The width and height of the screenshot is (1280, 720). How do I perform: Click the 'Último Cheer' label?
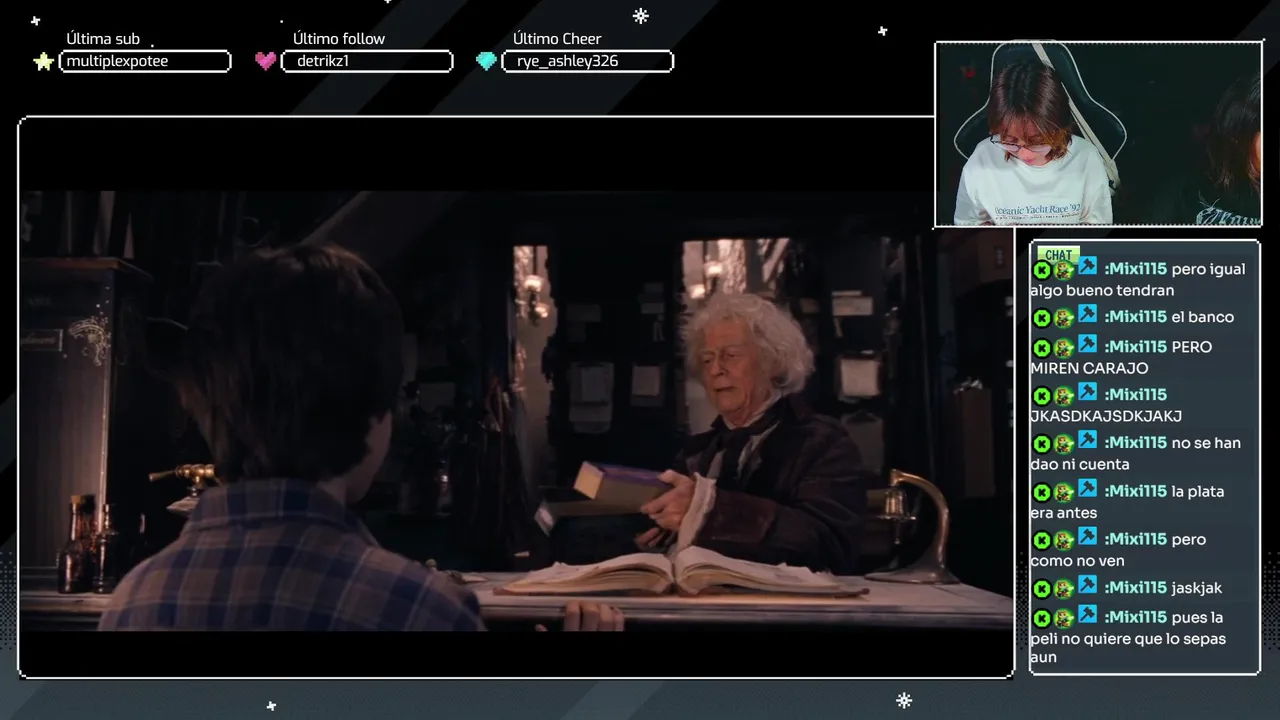[x=557, y=39]
